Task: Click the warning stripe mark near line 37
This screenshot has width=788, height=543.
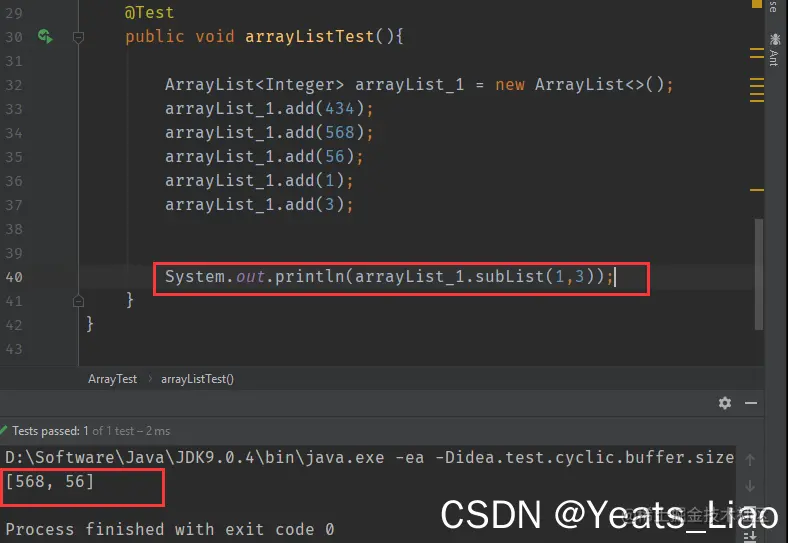Action: tap(757, 190)
